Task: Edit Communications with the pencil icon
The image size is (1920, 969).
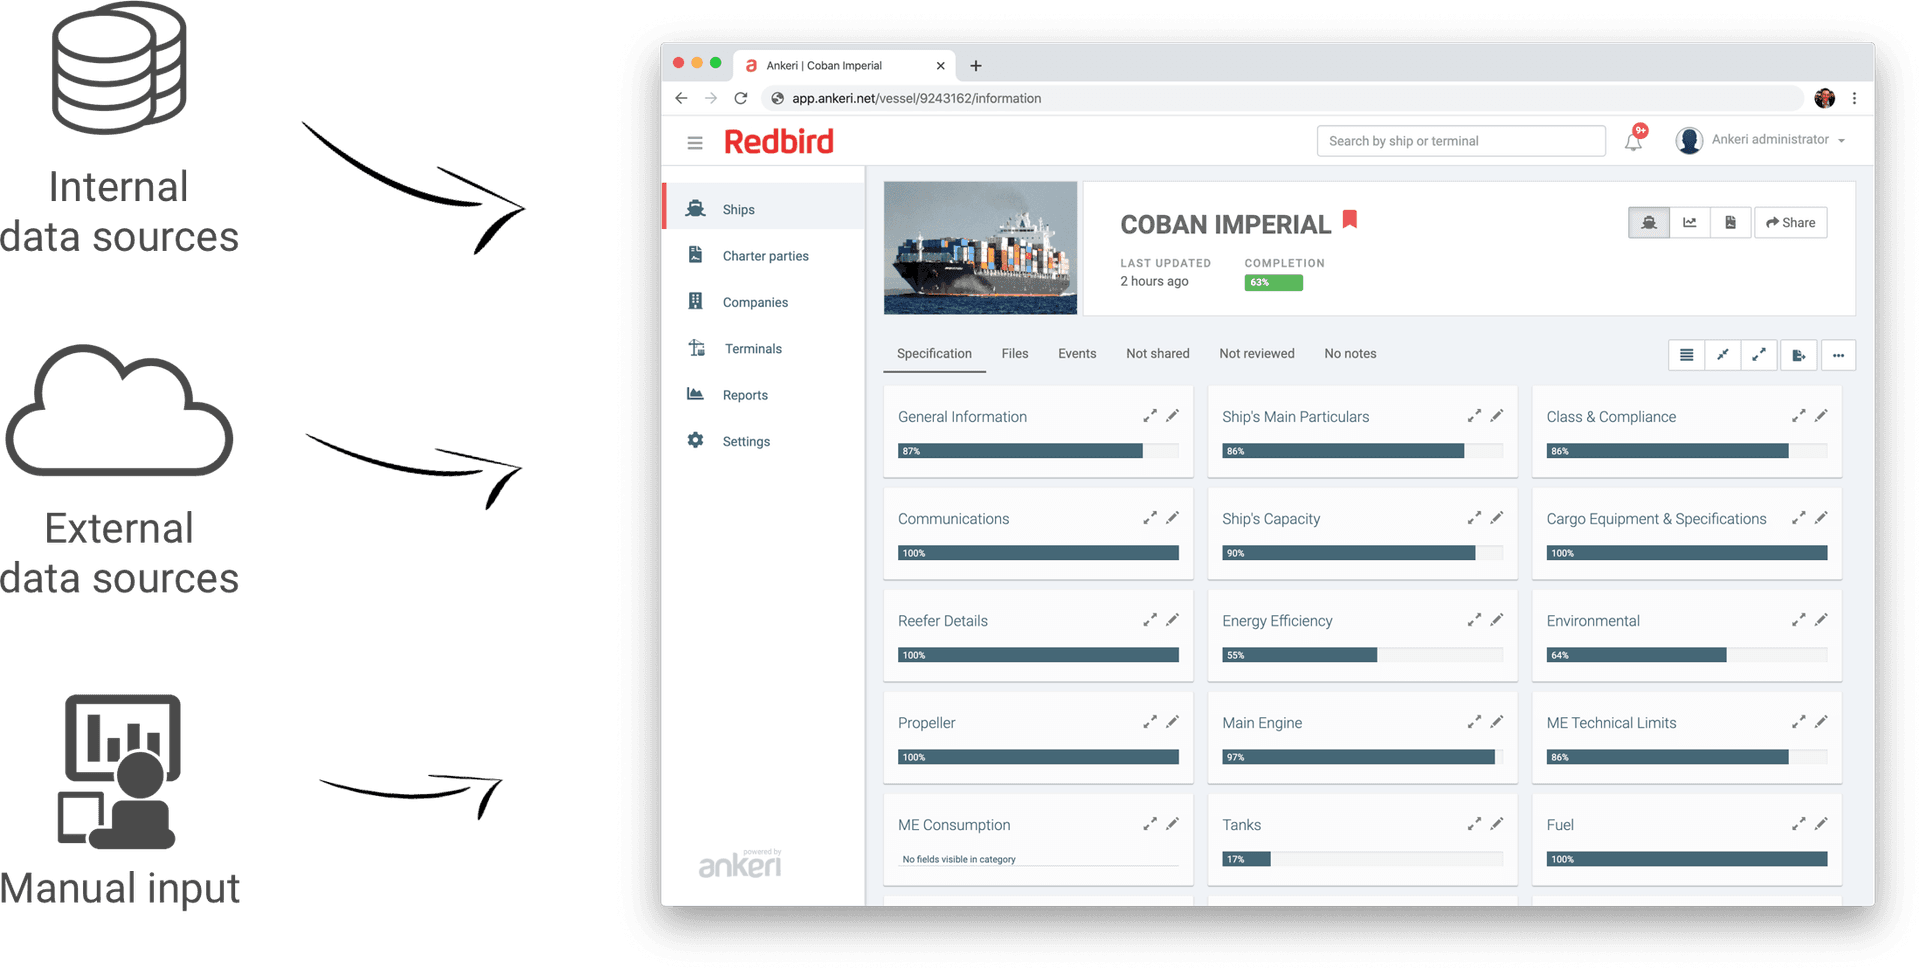Action: 1173,518
